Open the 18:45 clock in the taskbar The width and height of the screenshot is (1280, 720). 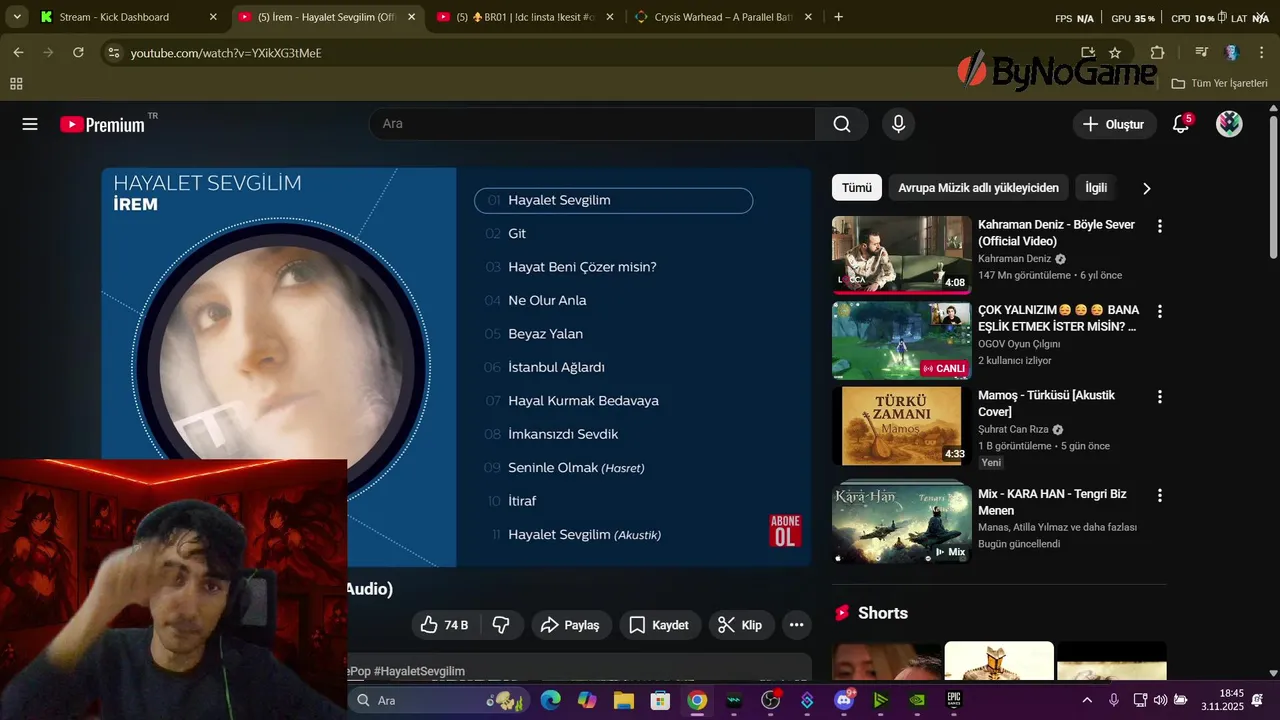point(1222,699)
